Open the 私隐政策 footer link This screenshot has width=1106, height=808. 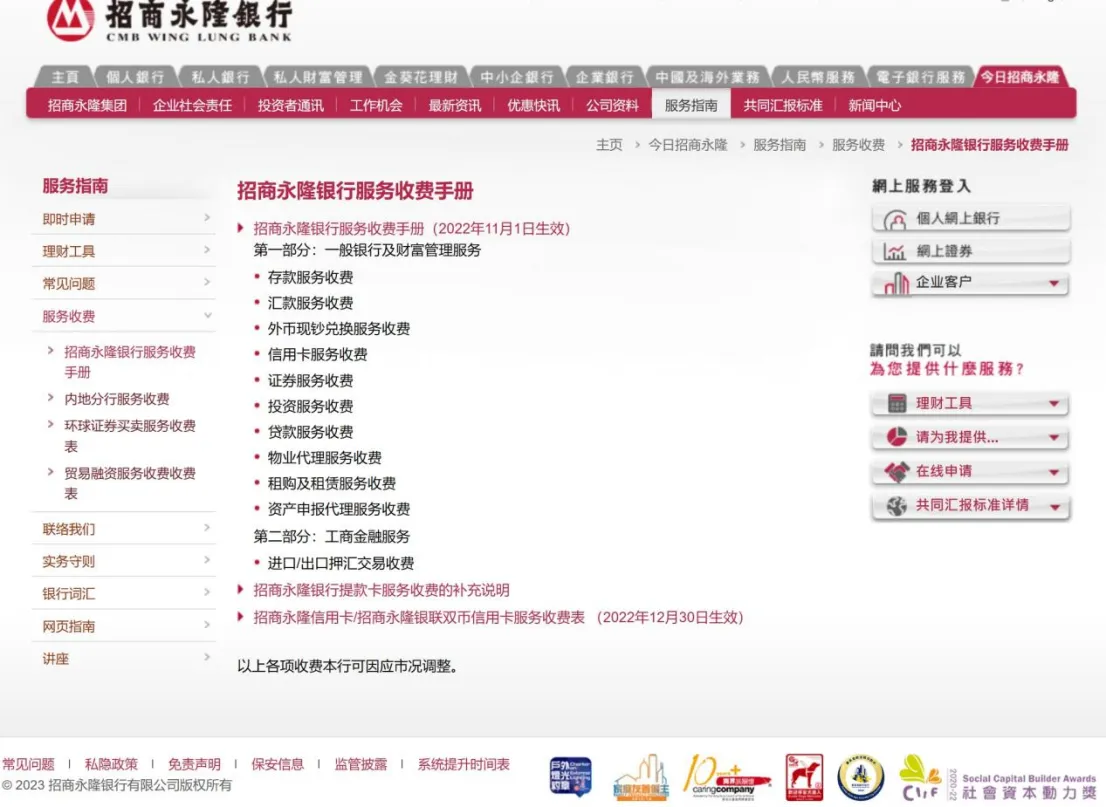point(111,764)
